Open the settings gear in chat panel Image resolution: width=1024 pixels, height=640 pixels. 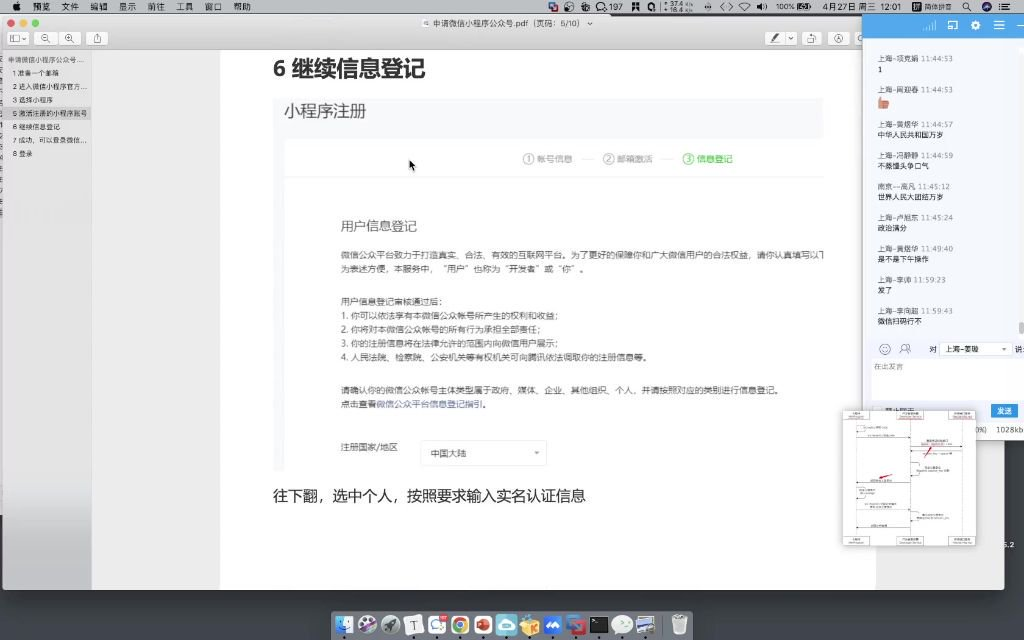(x=976, y=25)
